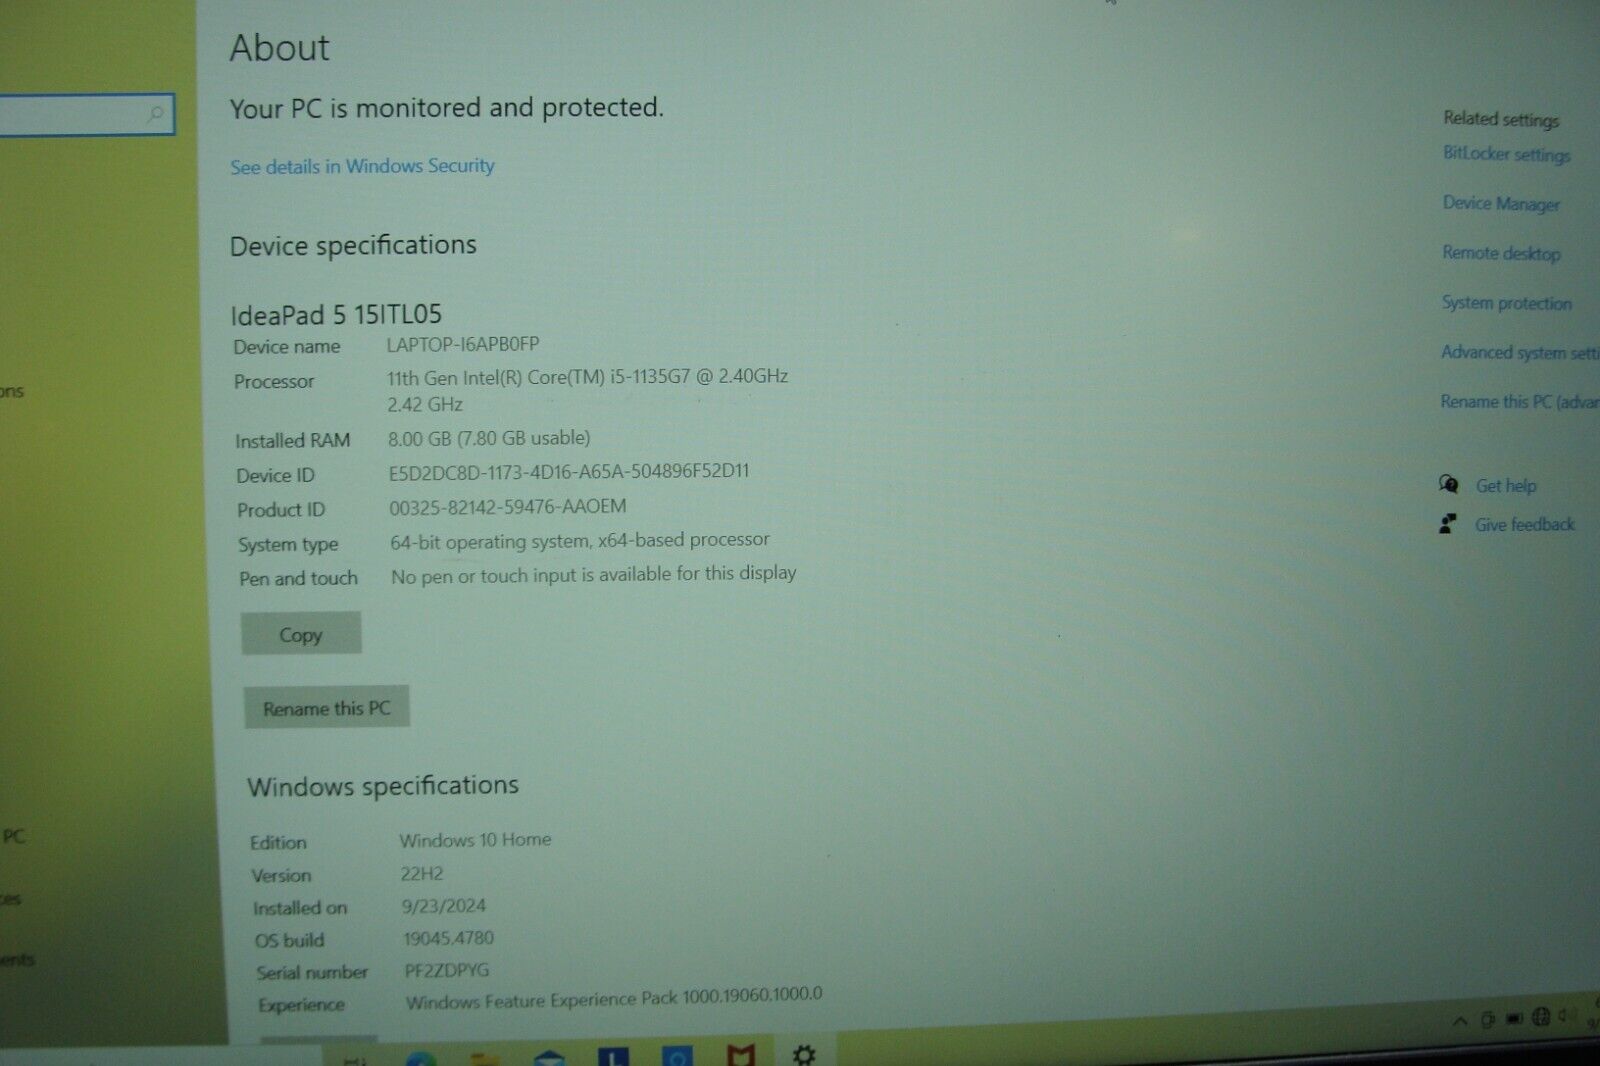The width and height of the screenshot is (1600, 1066).
Task: Click the IdeaPad 5 15ITL05 model name
Action: [336, 314]
